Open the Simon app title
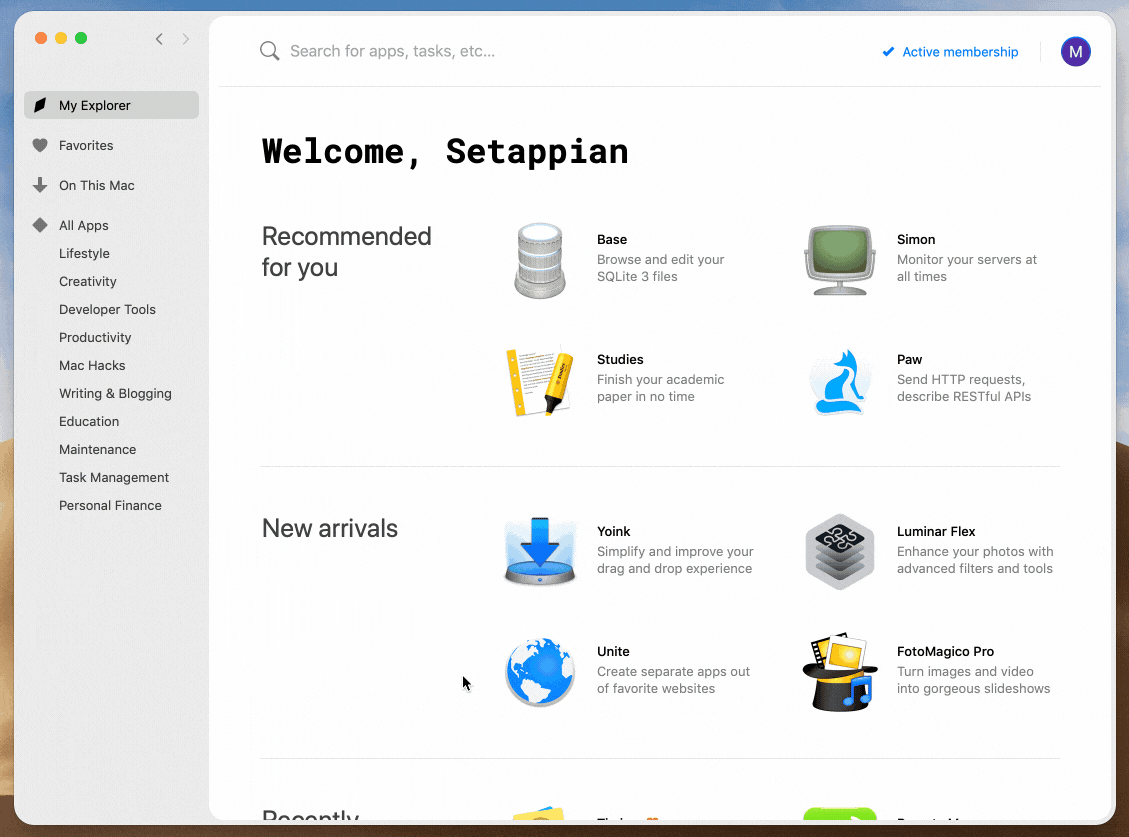 [x=916, y=240]
